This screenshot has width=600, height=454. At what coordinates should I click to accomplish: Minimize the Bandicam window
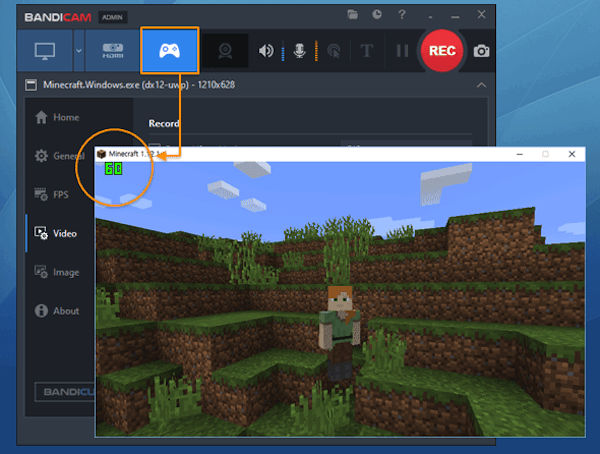(x=455, y=16)
